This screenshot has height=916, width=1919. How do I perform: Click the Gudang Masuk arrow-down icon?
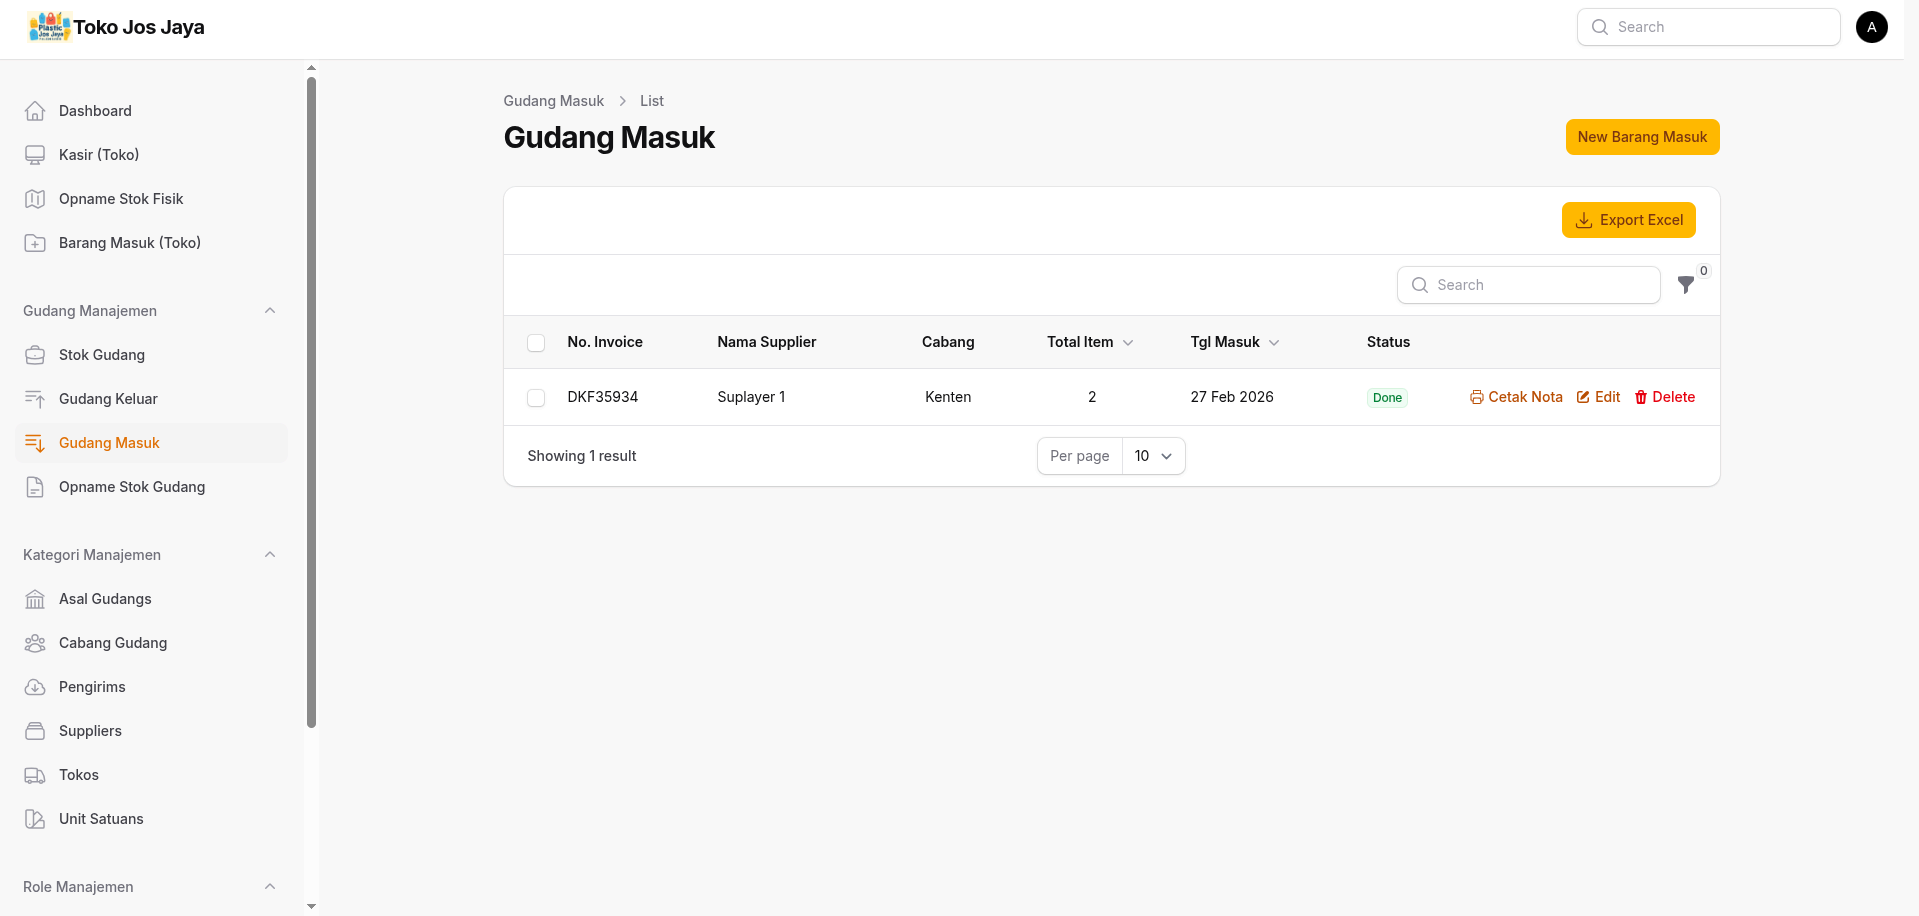[35, 443]
